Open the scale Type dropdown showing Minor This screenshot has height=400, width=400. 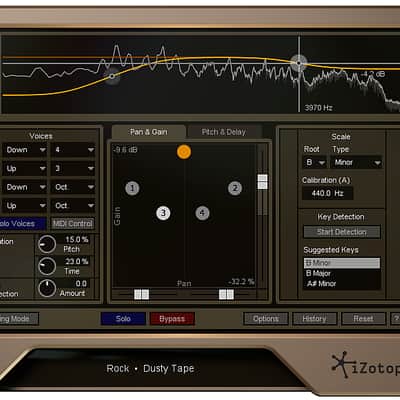click(357, 163)
